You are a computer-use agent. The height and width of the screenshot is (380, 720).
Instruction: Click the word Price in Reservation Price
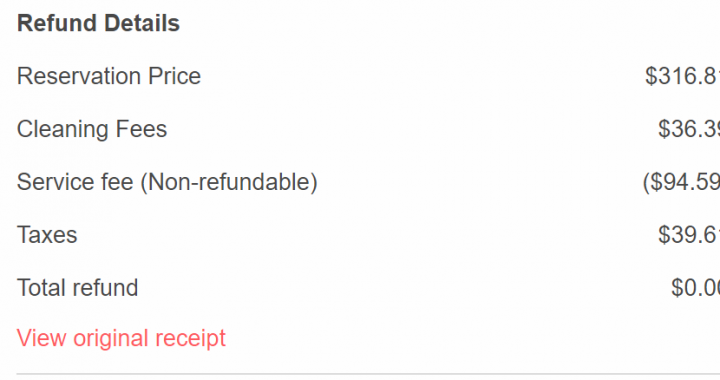tap(174, 76)
